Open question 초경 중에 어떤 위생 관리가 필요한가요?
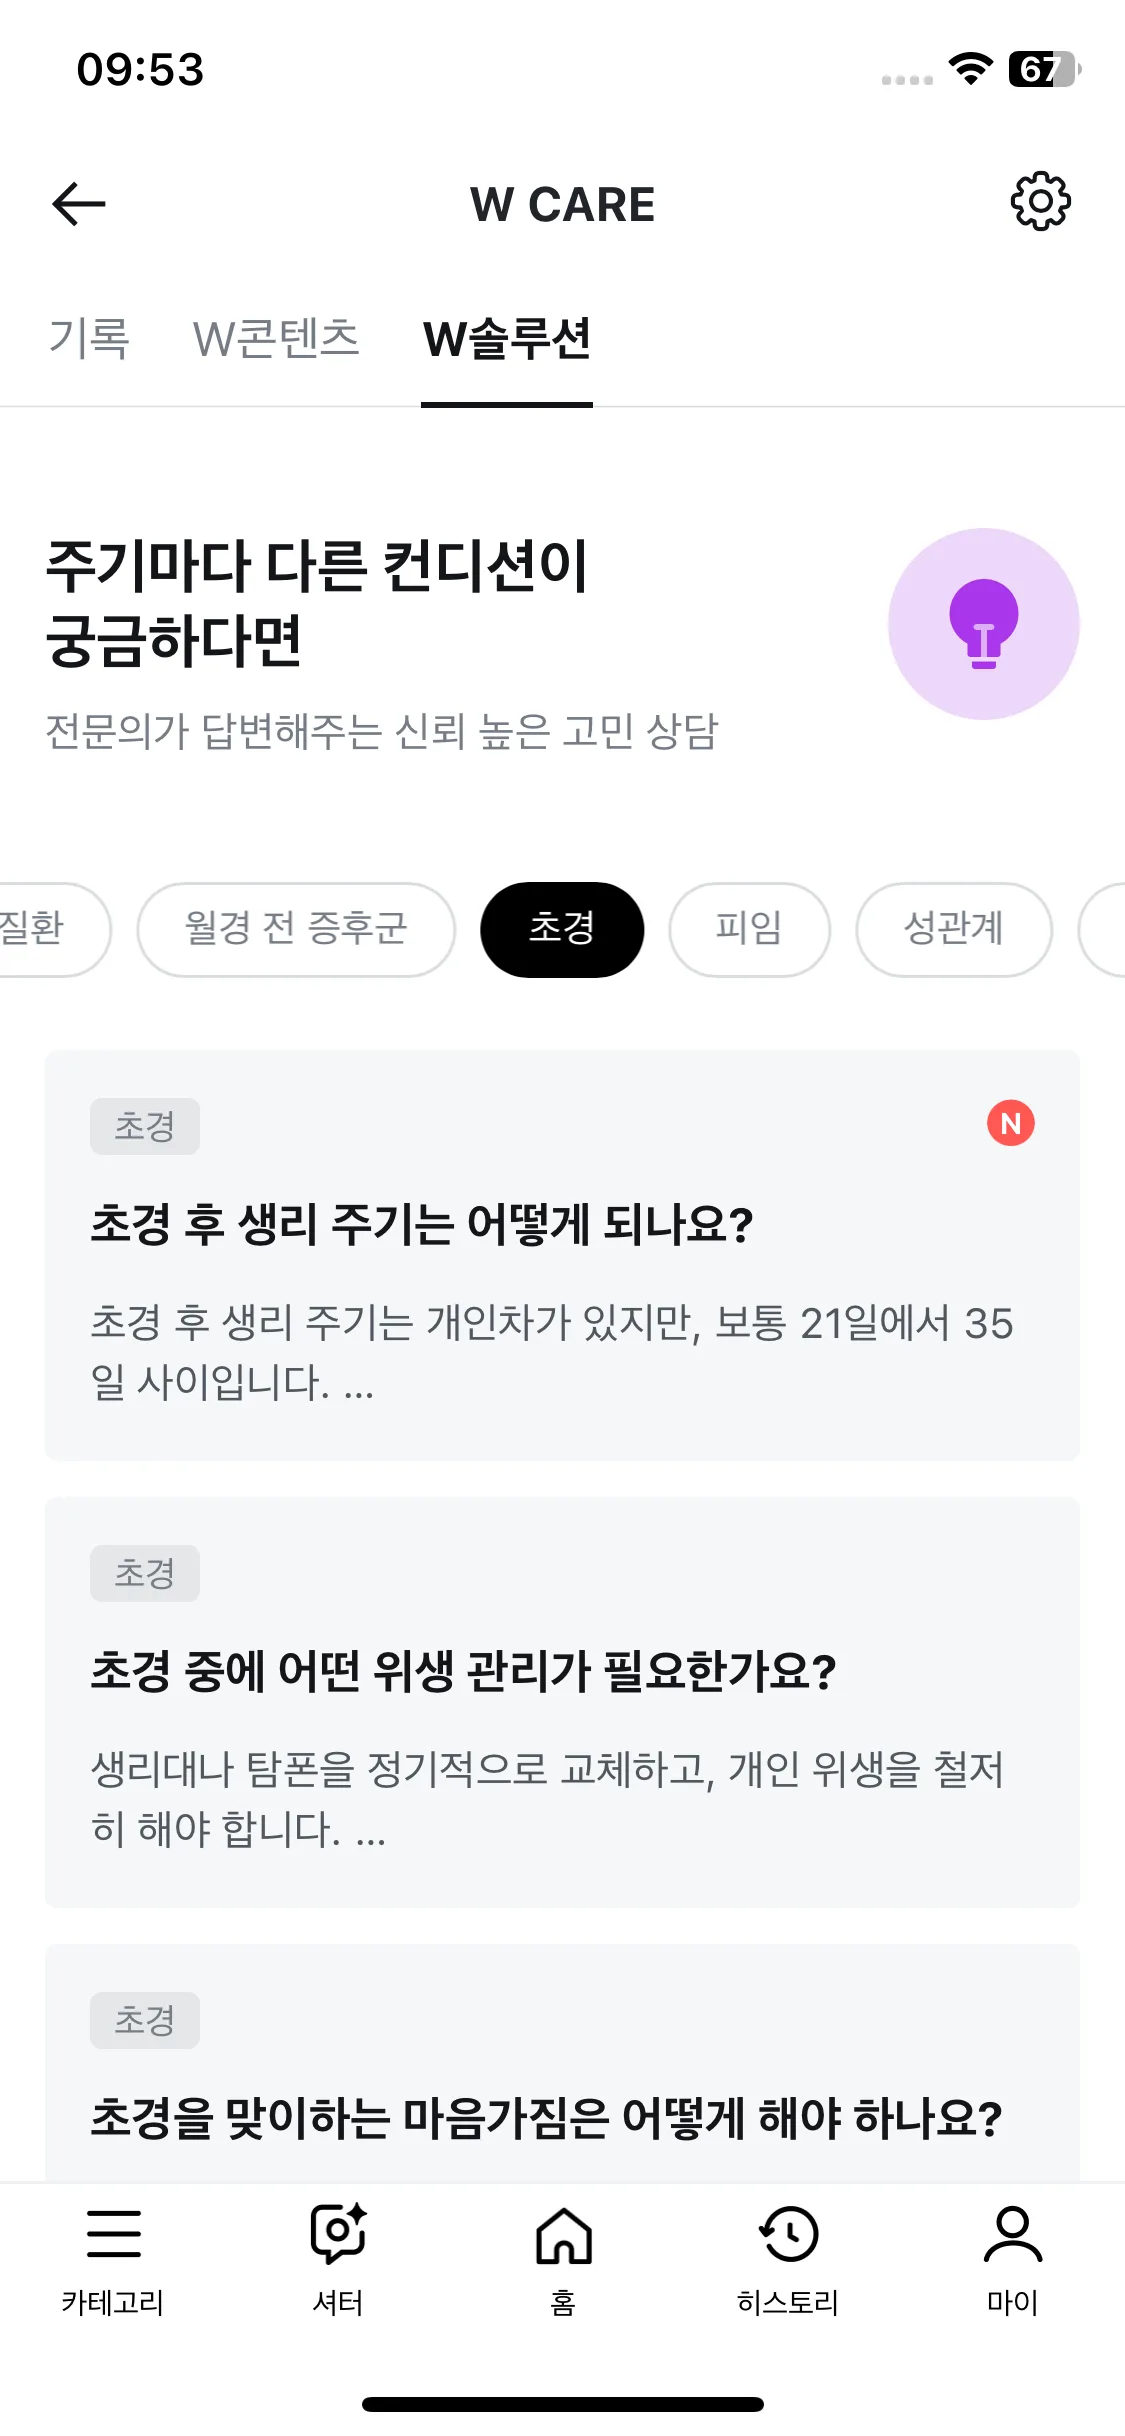Viewport: 1125px width, 2436px height. [x=562, y=1702]
